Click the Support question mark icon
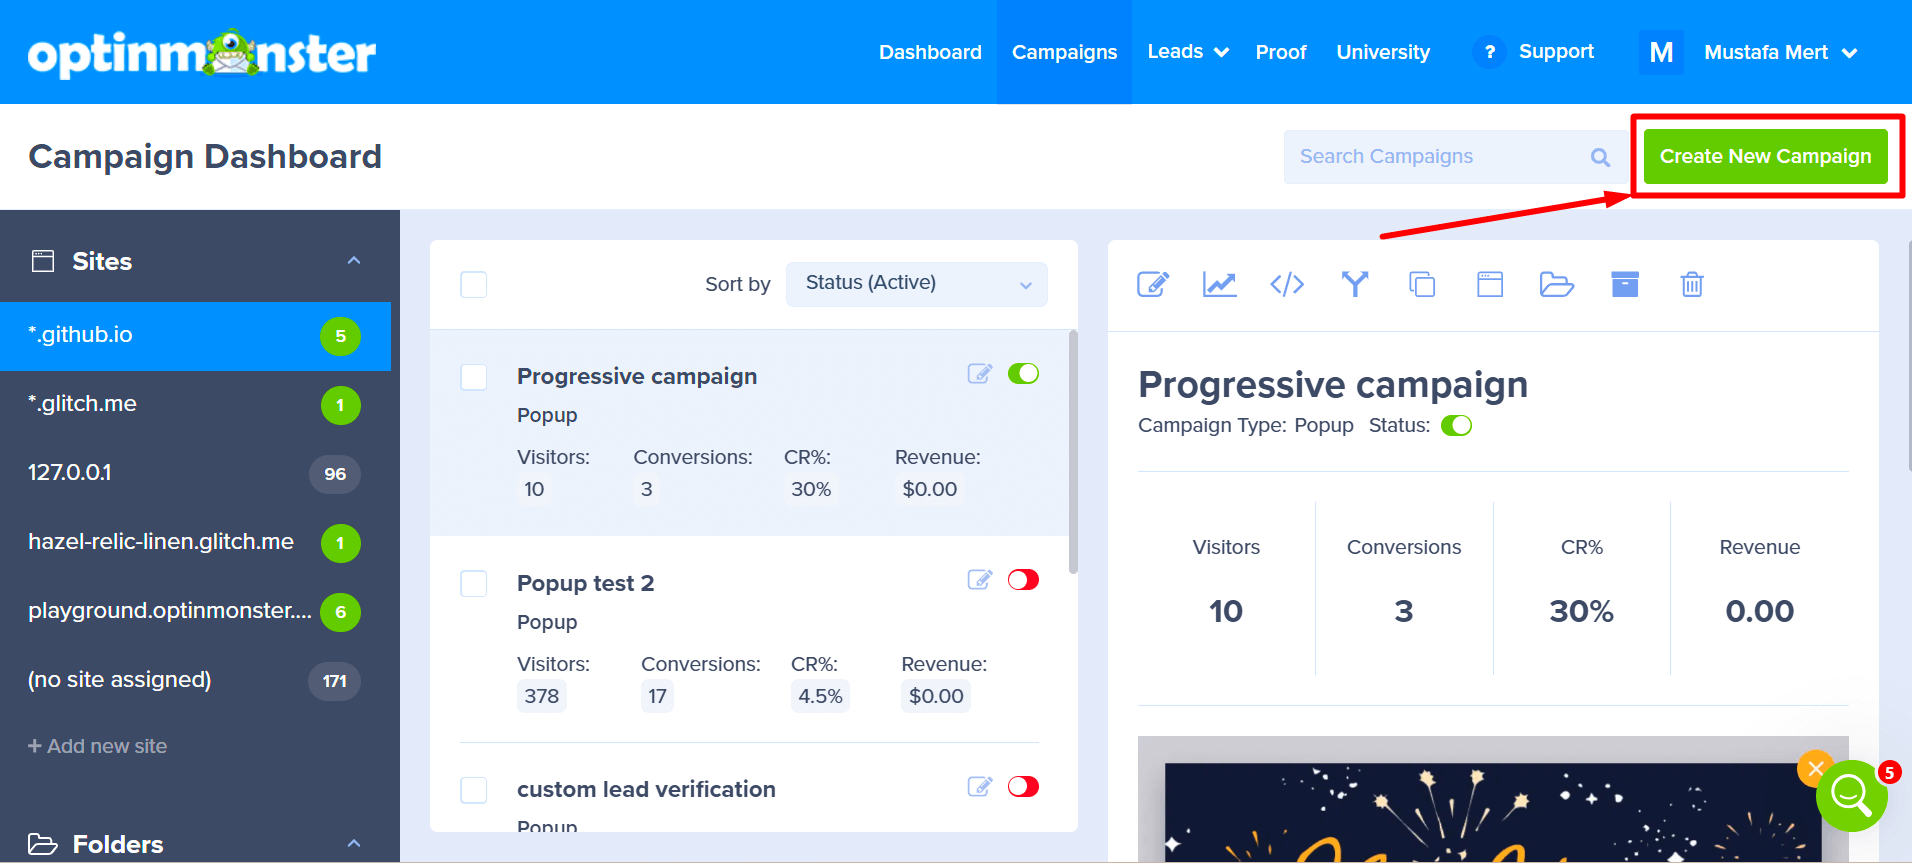 tap(1489, 52)
